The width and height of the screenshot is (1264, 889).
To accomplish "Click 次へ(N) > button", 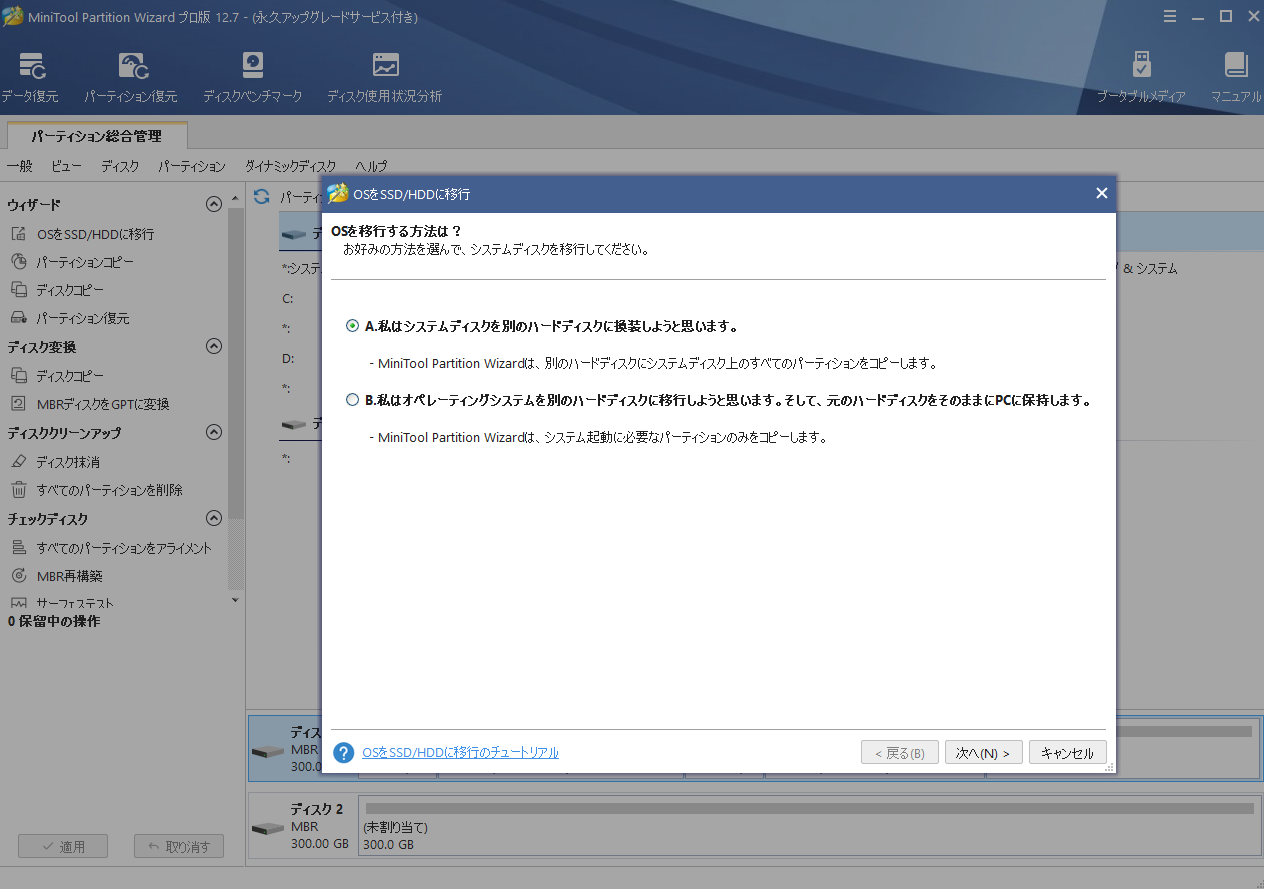I will 983,753.
